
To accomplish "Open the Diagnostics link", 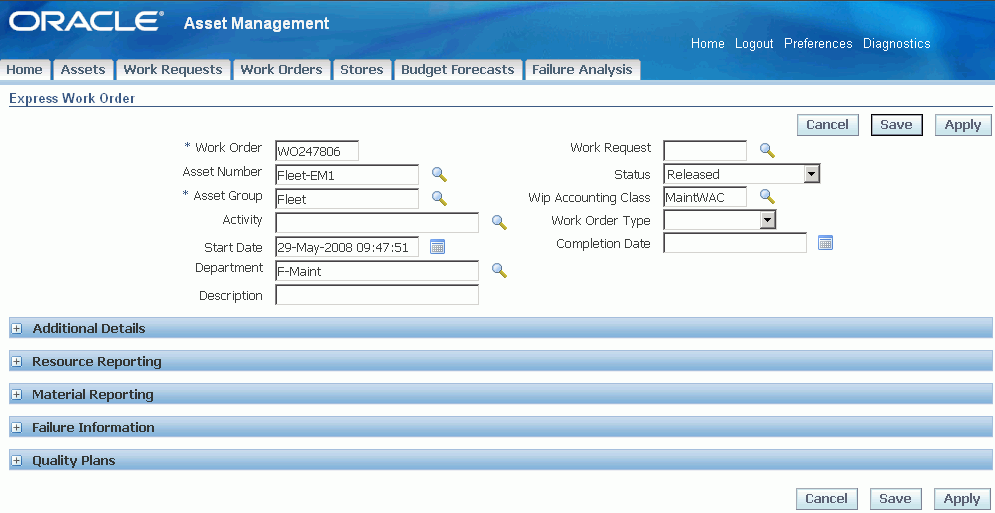I will (897, 44).
